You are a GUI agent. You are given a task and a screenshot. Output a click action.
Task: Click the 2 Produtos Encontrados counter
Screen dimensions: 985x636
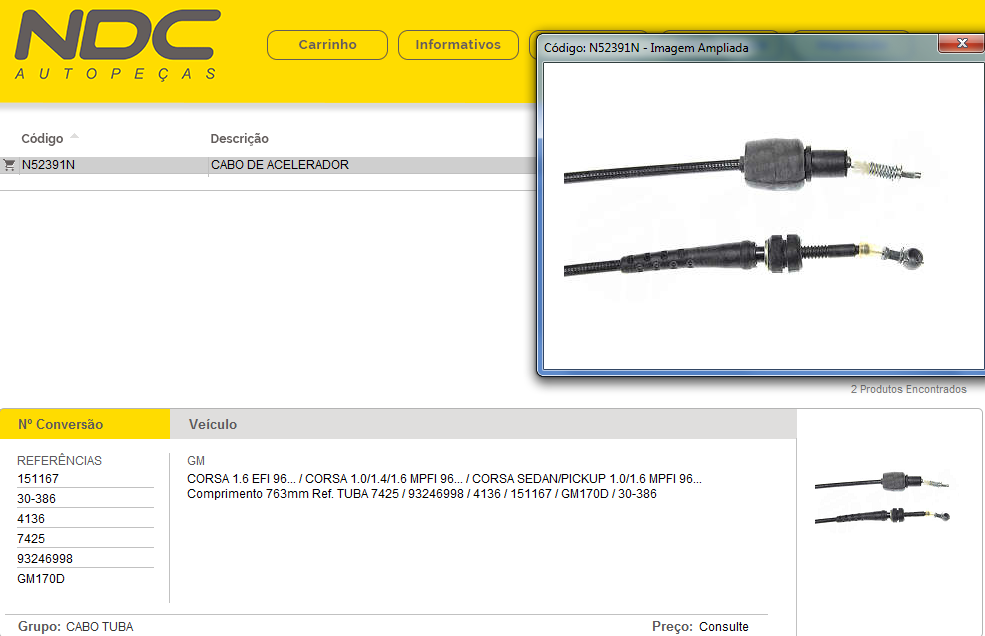click(x=908, y=390)
